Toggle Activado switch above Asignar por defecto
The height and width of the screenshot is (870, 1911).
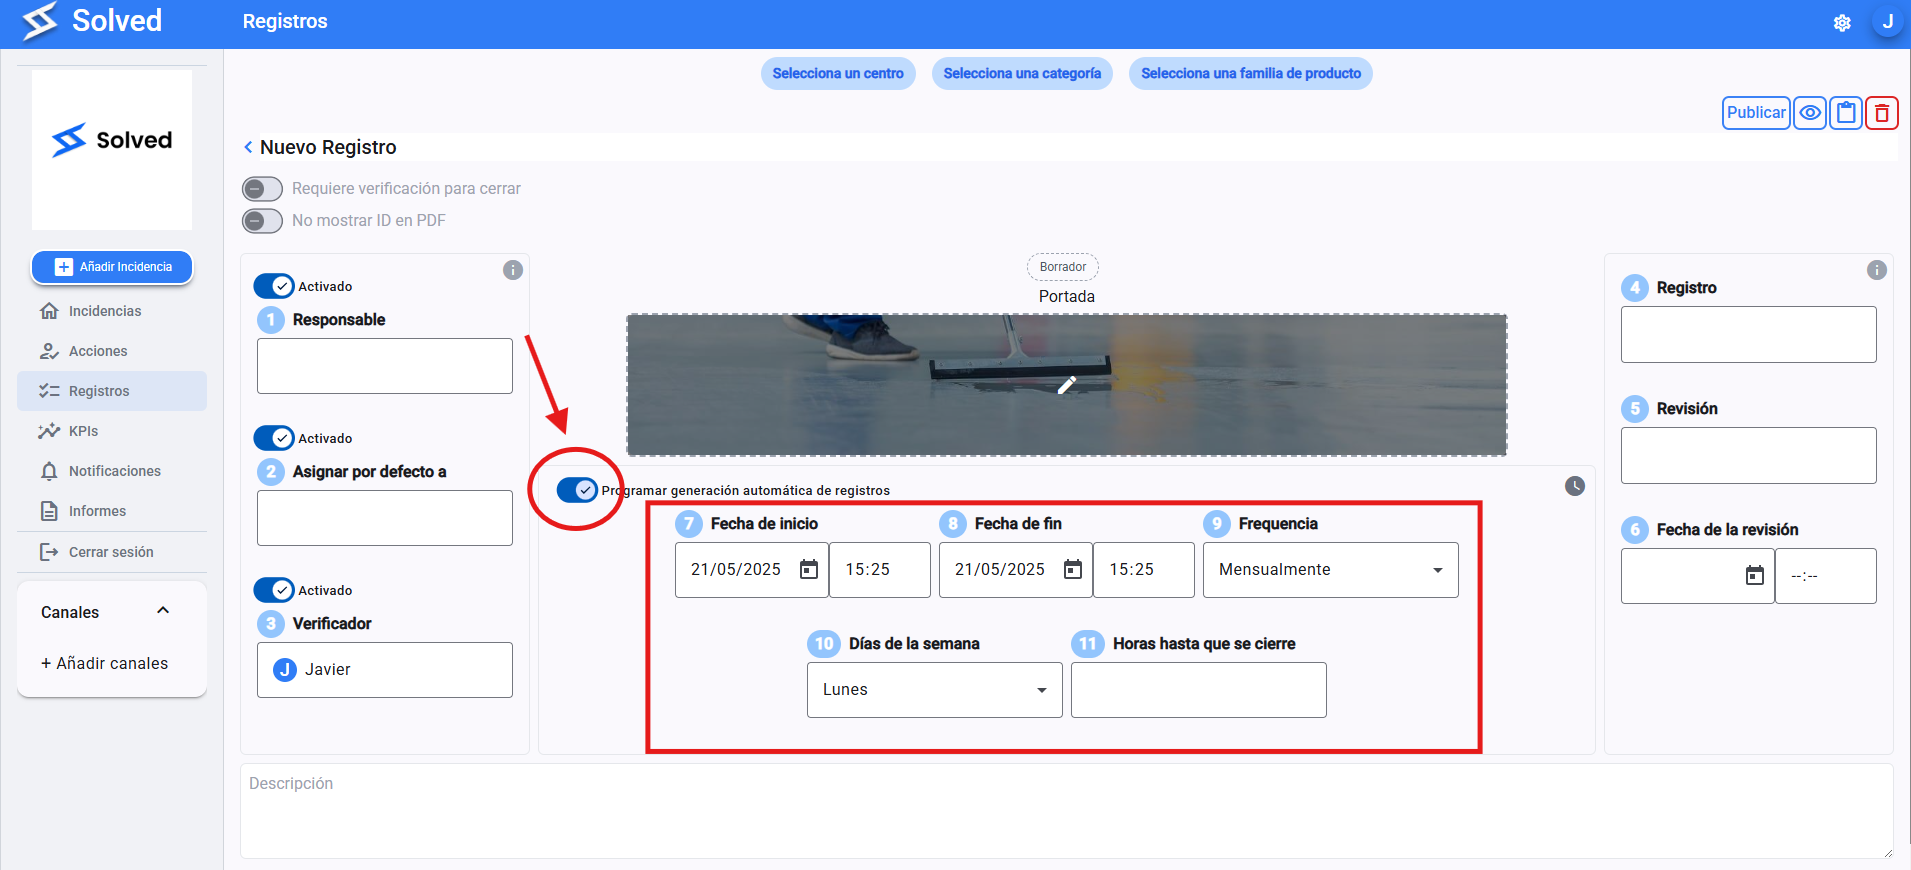point(274,438)
